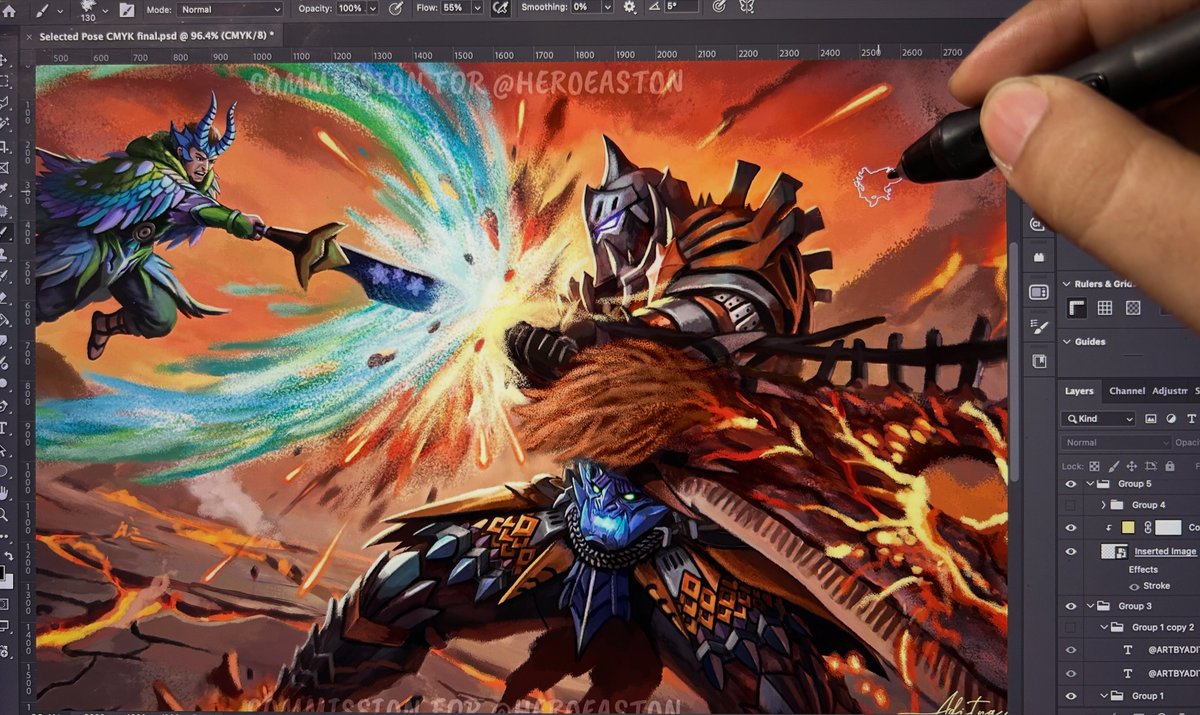
Task: Select the yellow fill color thumbnail
Action: pos(1128,528)
